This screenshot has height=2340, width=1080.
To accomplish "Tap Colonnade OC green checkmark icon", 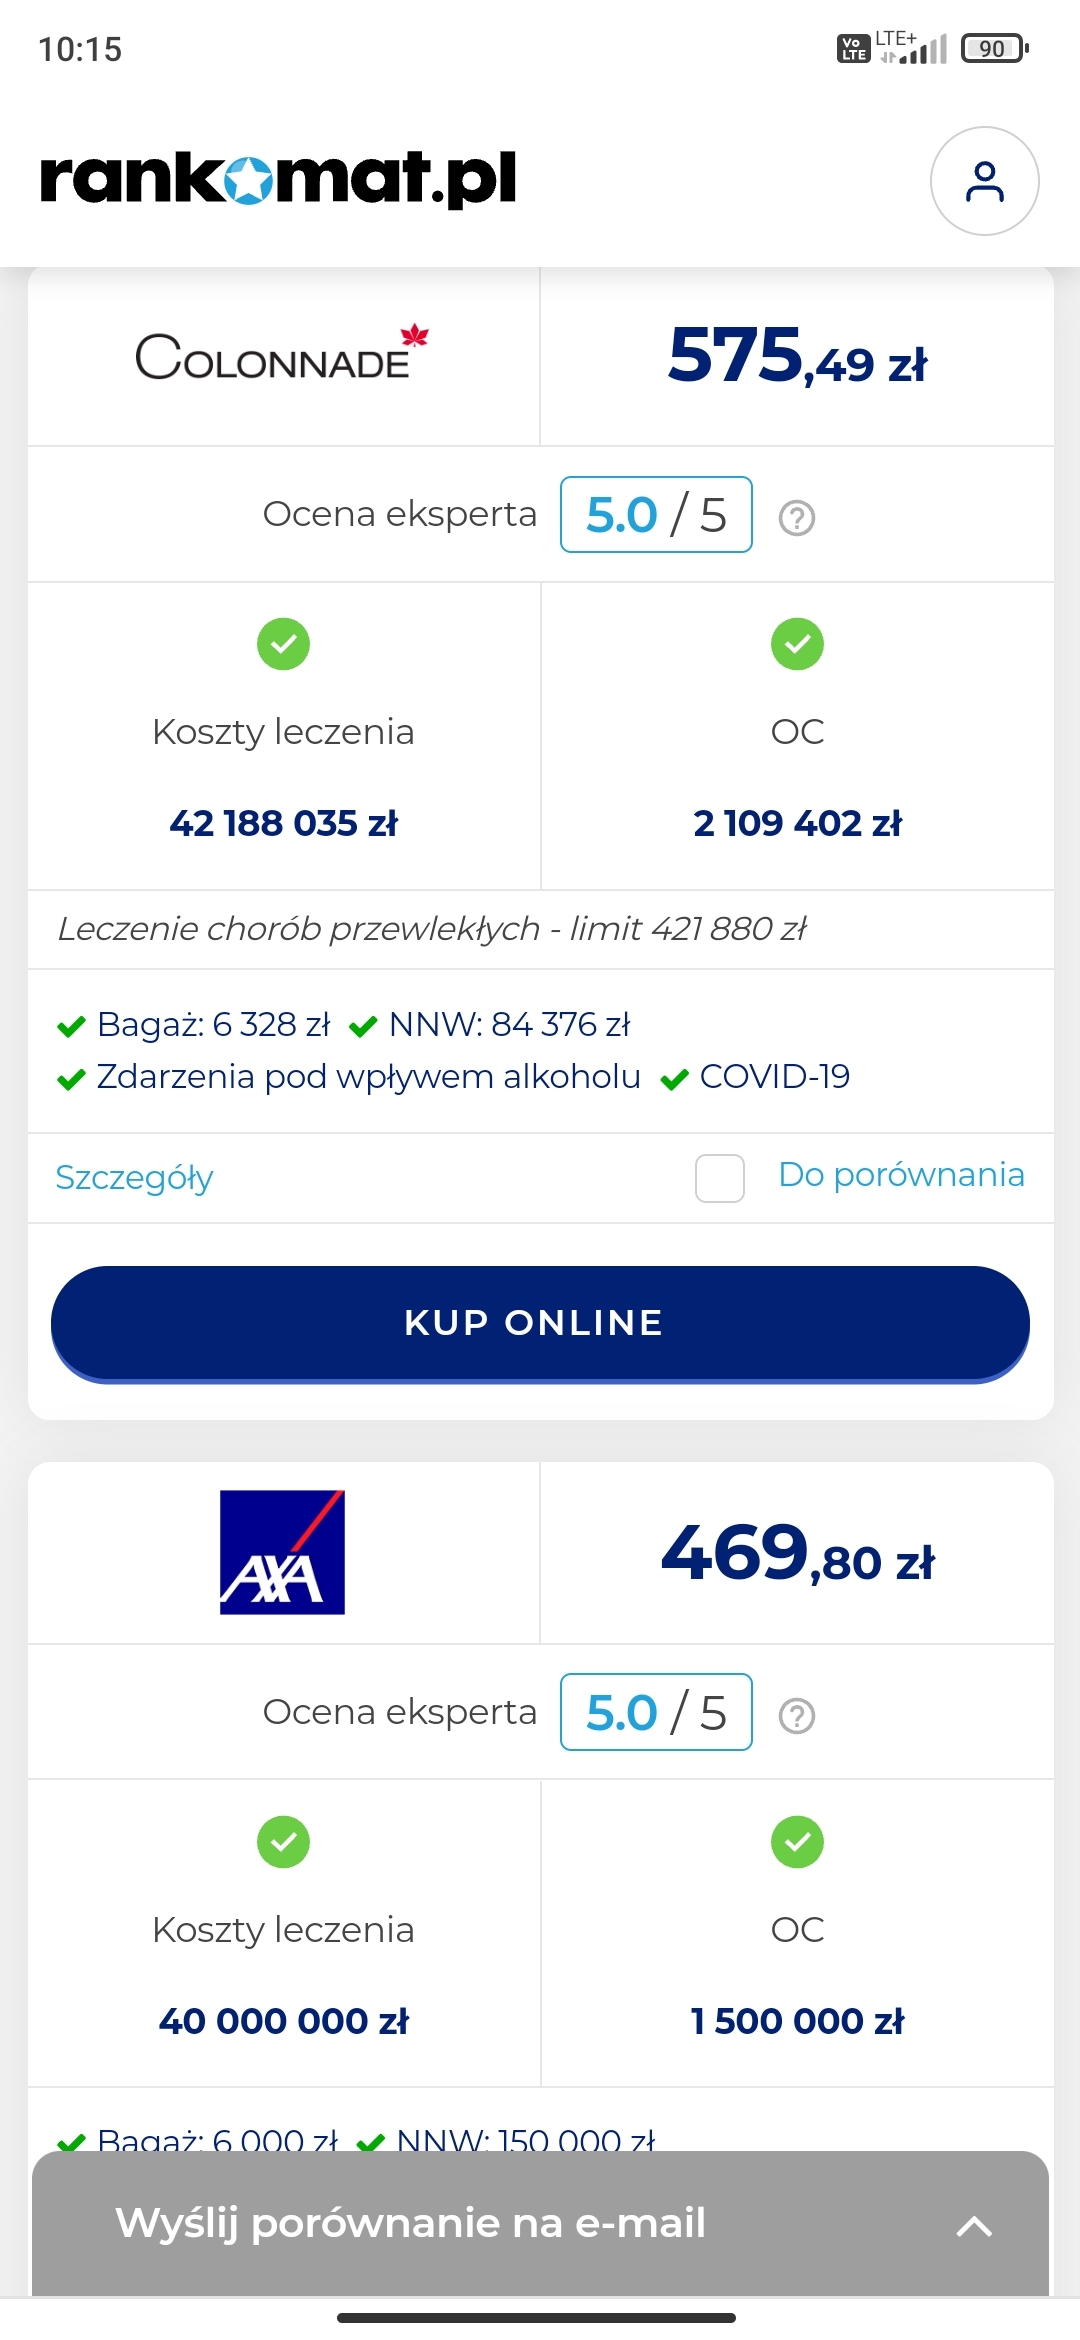I will click(x=797, y=644).
